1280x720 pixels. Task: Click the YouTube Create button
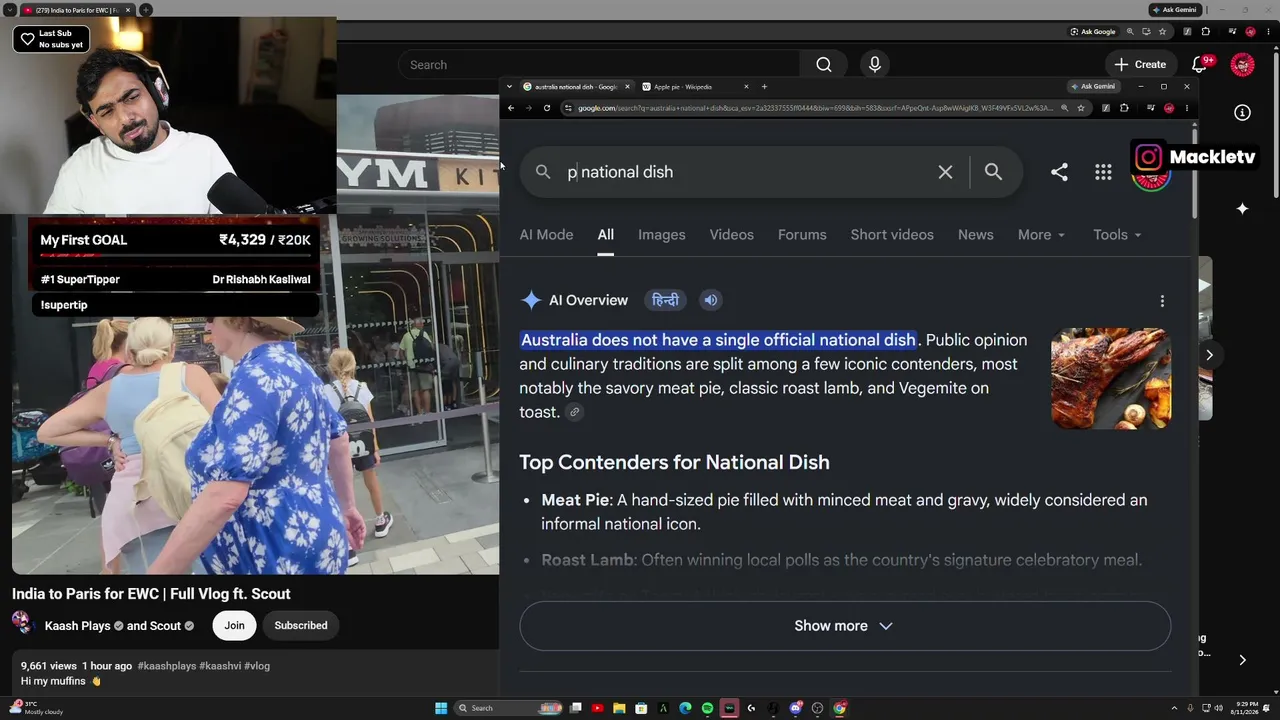click(x=1140, y=65)
